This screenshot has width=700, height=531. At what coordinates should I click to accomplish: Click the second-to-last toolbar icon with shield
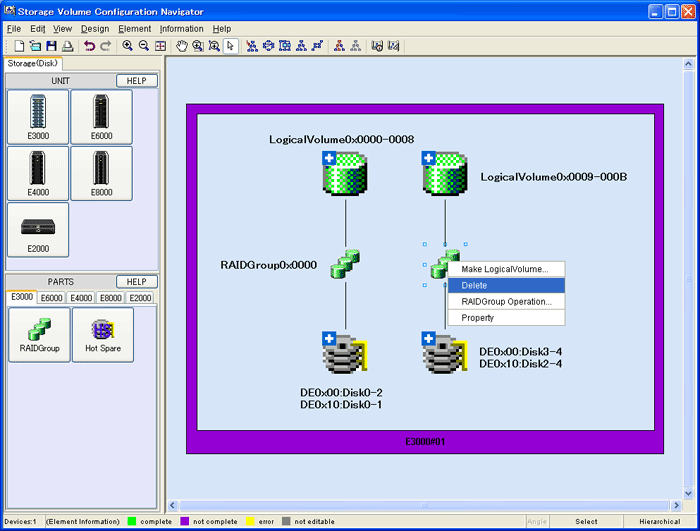click(377, 46)
